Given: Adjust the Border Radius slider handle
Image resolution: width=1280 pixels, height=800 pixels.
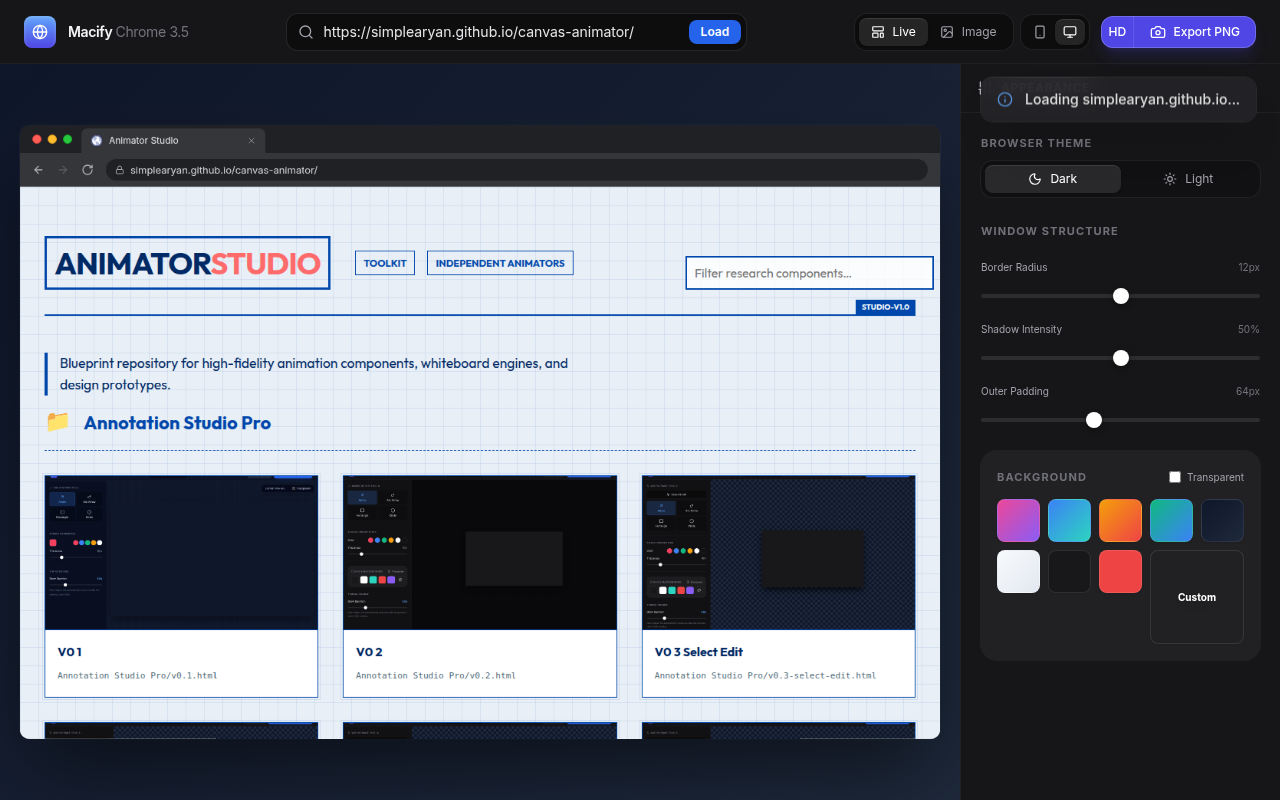Looking at the screenshot, I should coord(1120,296).
